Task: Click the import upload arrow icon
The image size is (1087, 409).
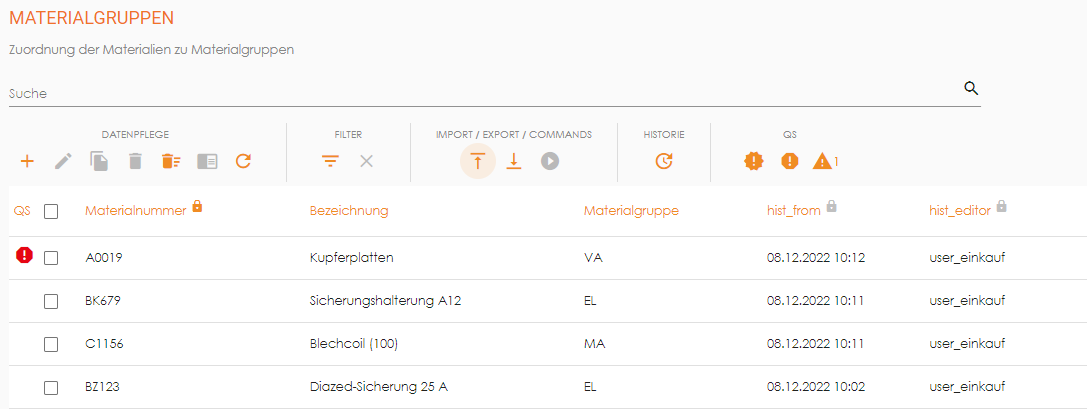Action: (x=478, y=161)
